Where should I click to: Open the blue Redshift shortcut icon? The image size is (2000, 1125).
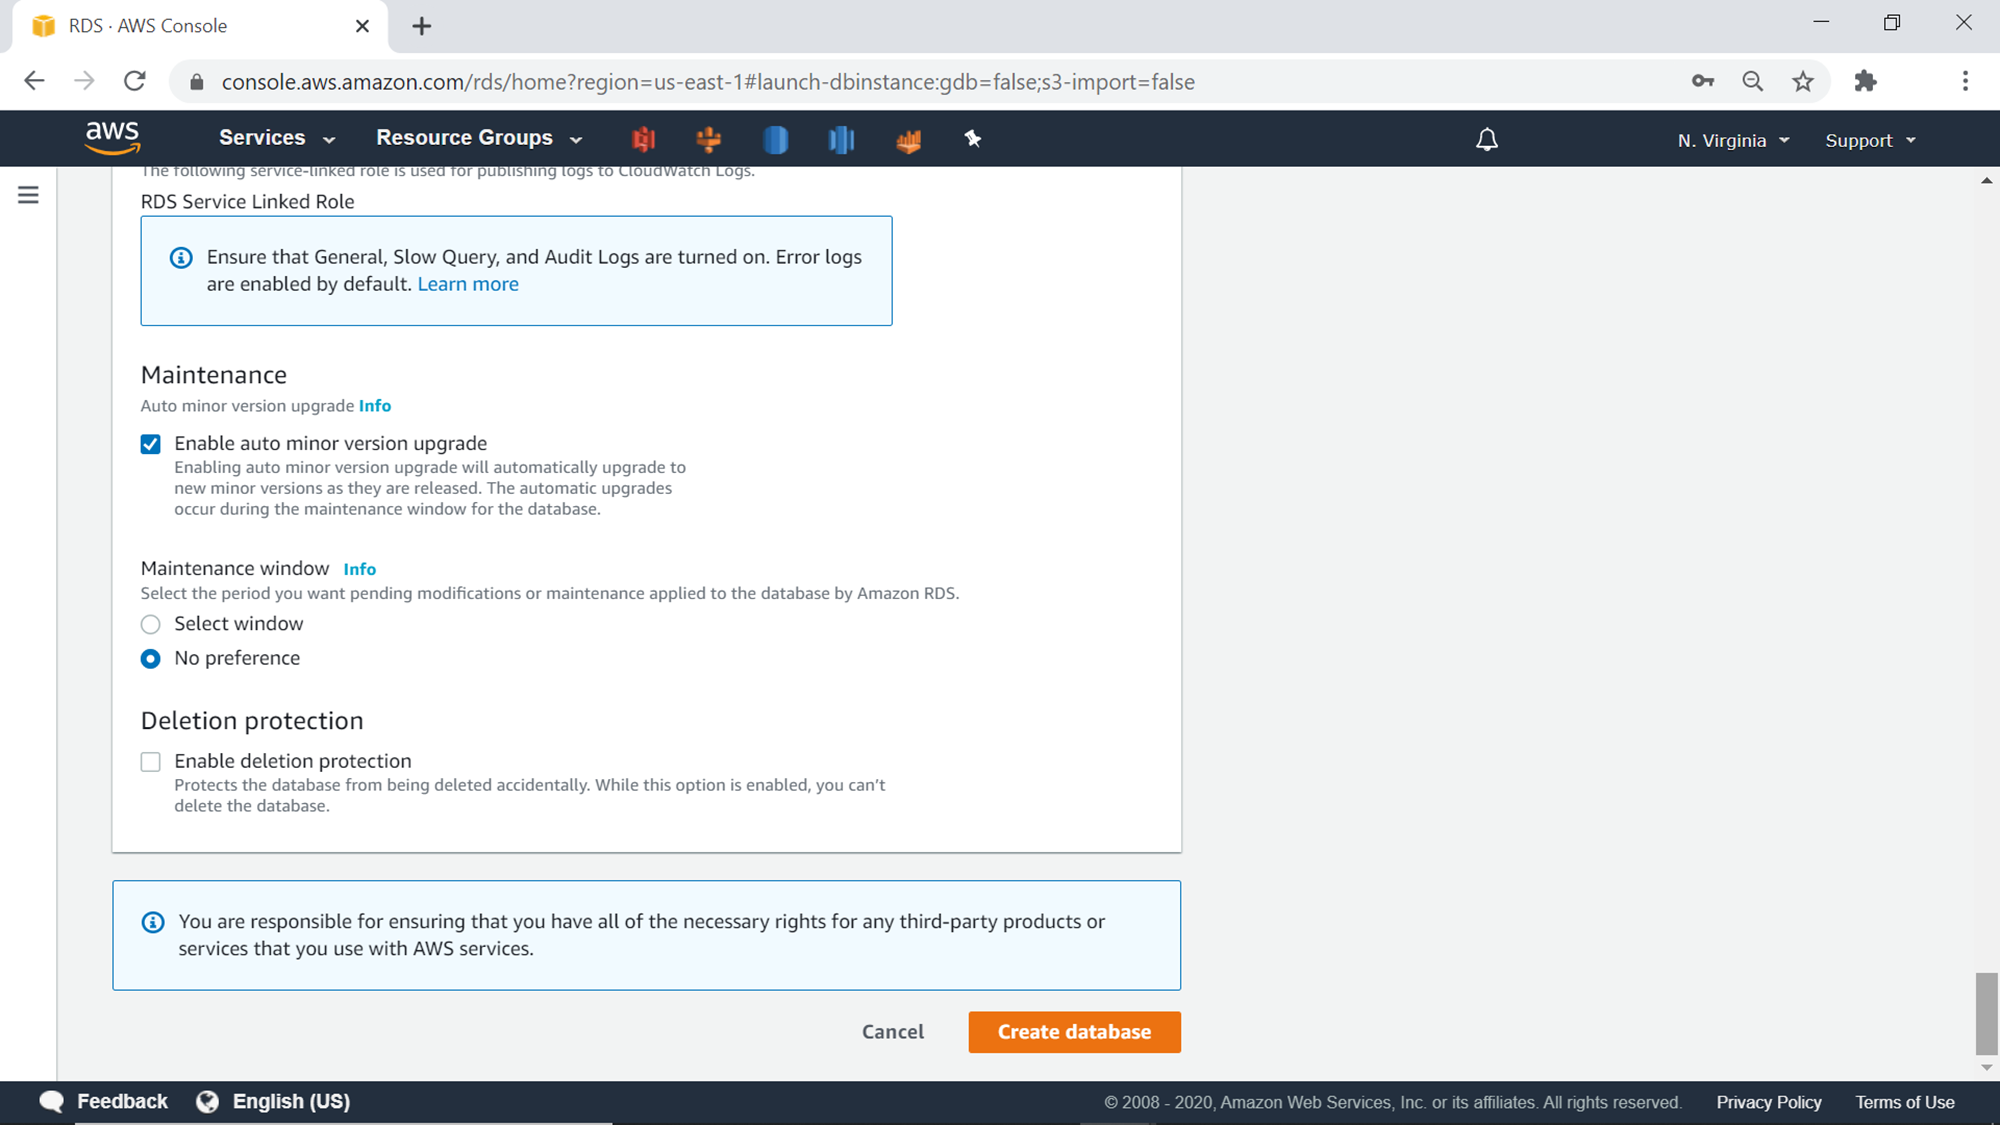(x=841, y=139)
